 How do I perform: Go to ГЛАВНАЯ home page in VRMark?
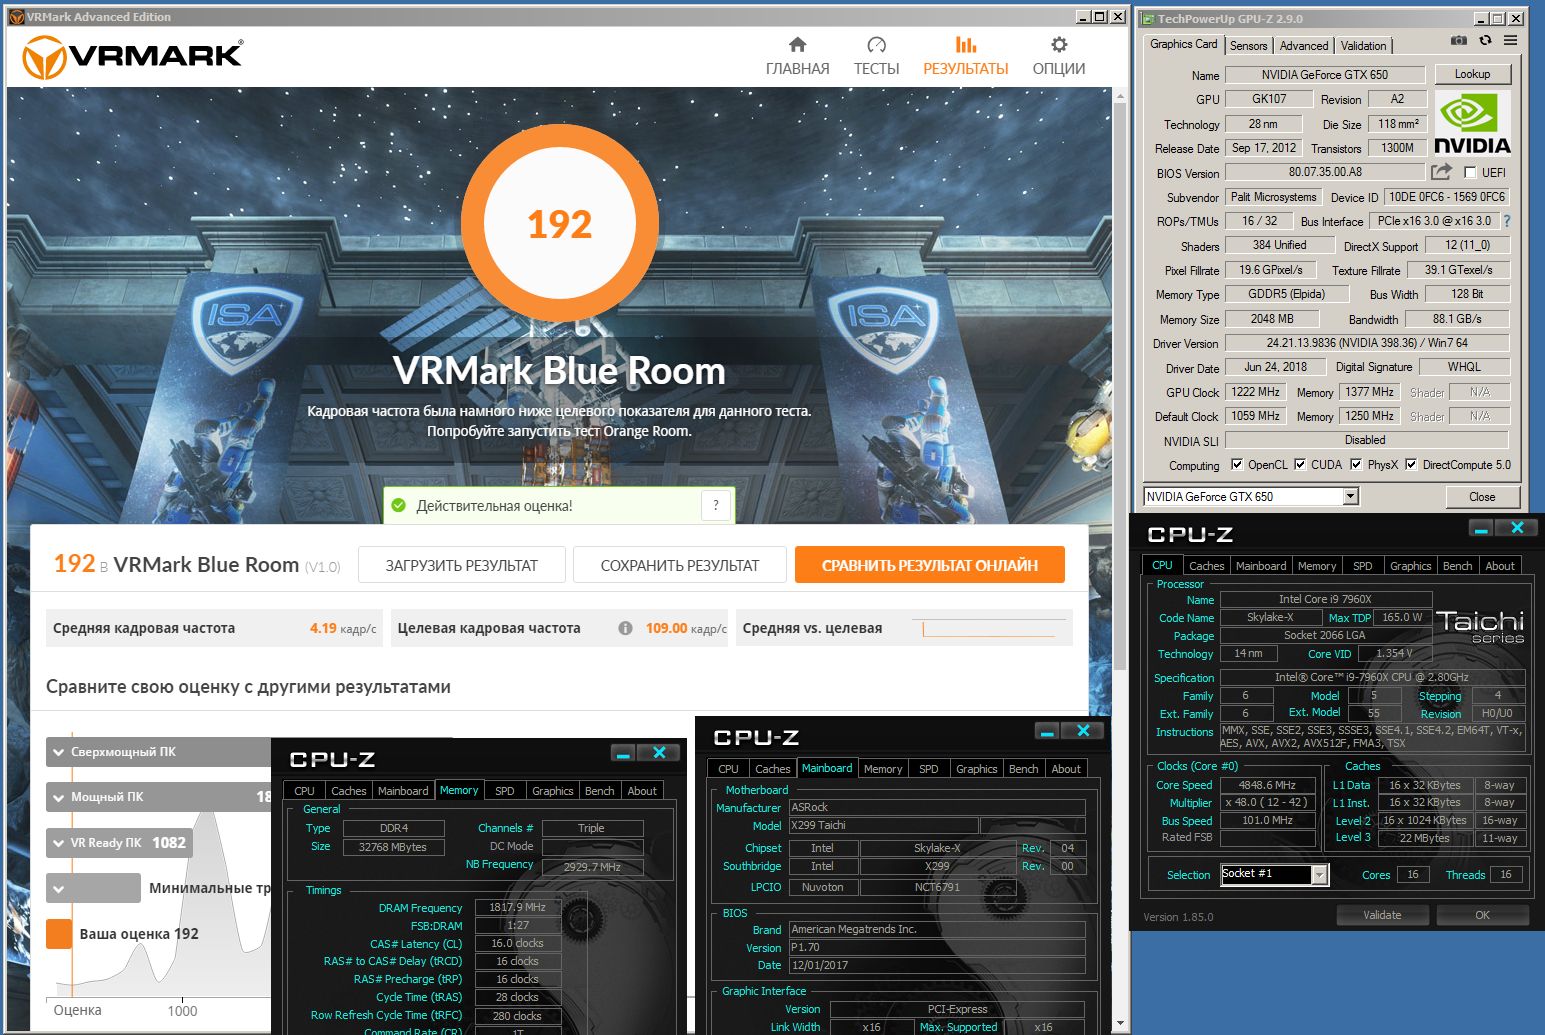tap(797, 56)
